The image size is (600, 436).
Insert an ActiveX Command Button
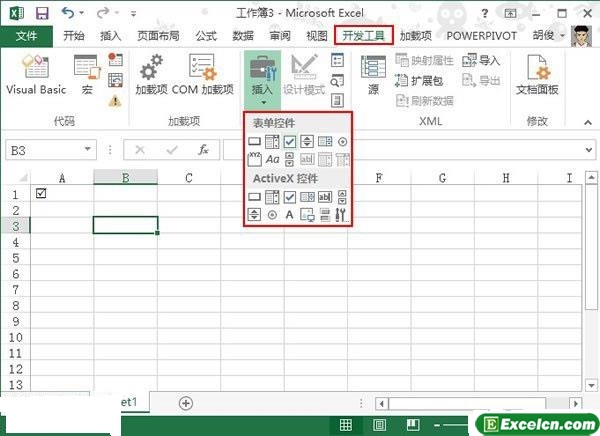254,197
